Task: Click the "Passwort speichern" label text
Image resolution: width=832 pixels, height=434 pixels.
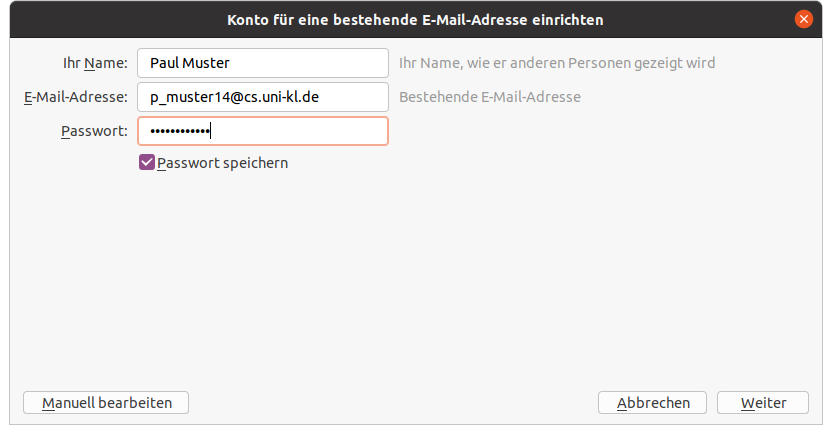Action: pyautogui.click(x=222, y=163)
